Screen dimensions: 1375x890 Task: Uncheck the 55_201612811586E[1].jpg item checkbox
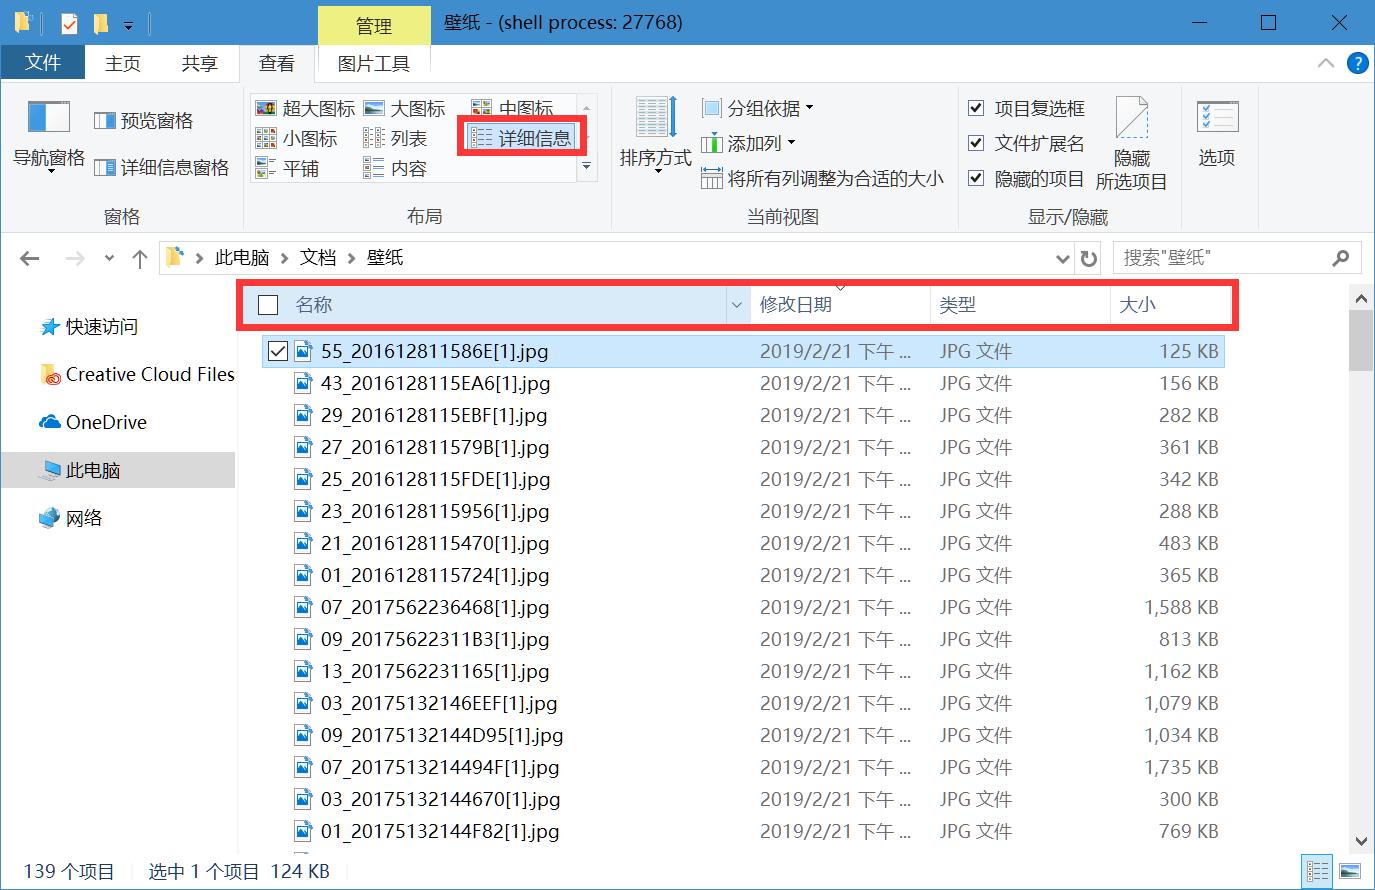(x=277, y=350)
